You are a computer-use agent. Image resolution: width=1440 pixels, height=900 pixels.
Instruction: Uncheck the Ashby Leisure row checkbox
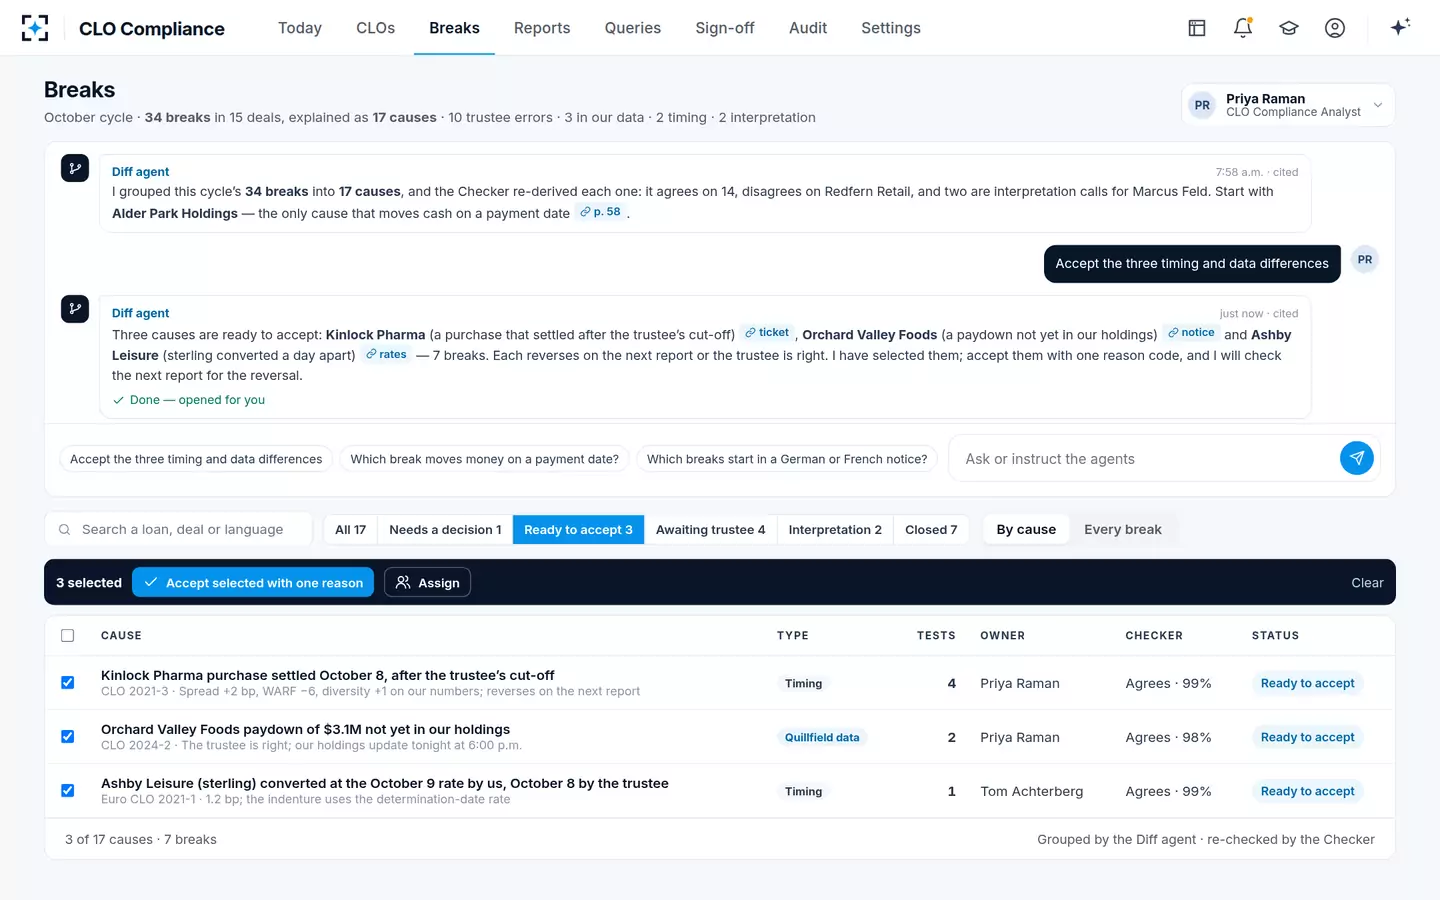pyautogui.click(x=68, y=791)
